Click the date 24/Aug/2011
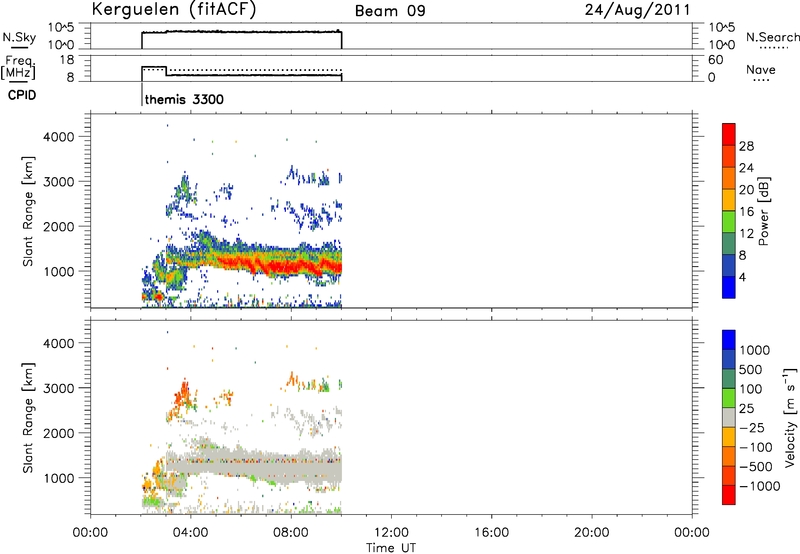The width and height of the screenshot is (800, 554). (x=637, y=10)
